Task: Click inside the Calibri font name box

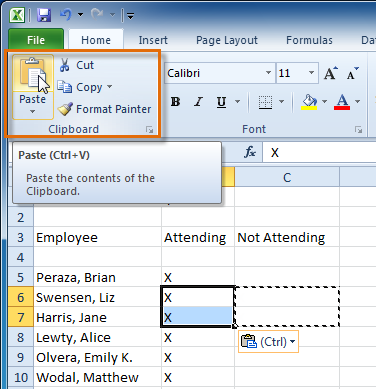Action: (214, 73)
